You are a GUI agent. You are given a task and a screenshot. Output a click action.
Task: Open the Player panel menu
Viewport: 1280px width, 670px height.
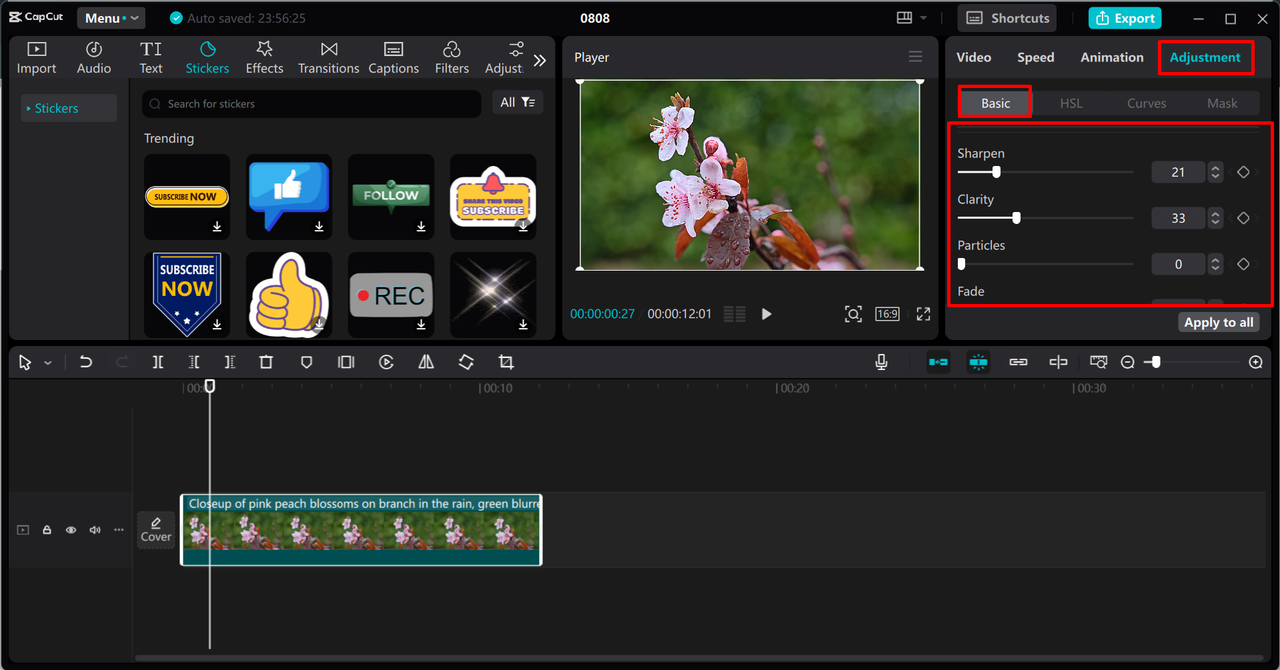tap(915, 57)
